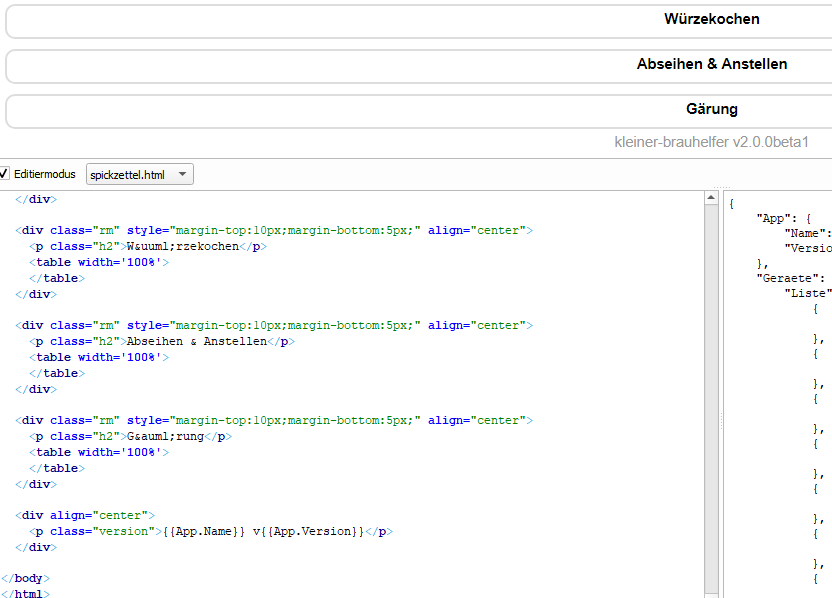The height and width of the screenshot is (598, 832).
Task: Toggle the Editiermodus checkbox
Action: [5, 174]
